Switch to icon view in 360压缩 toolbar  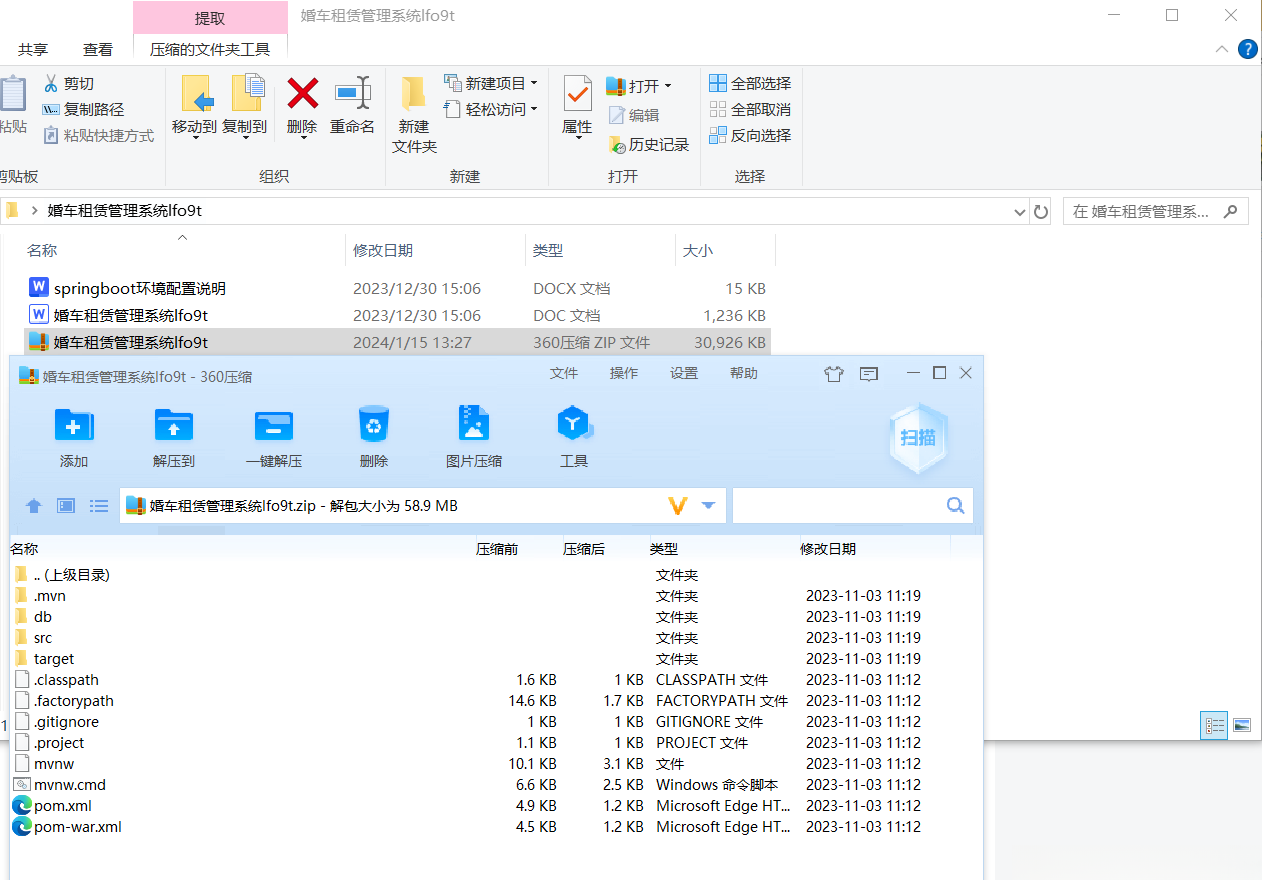(x=66, y=506)
